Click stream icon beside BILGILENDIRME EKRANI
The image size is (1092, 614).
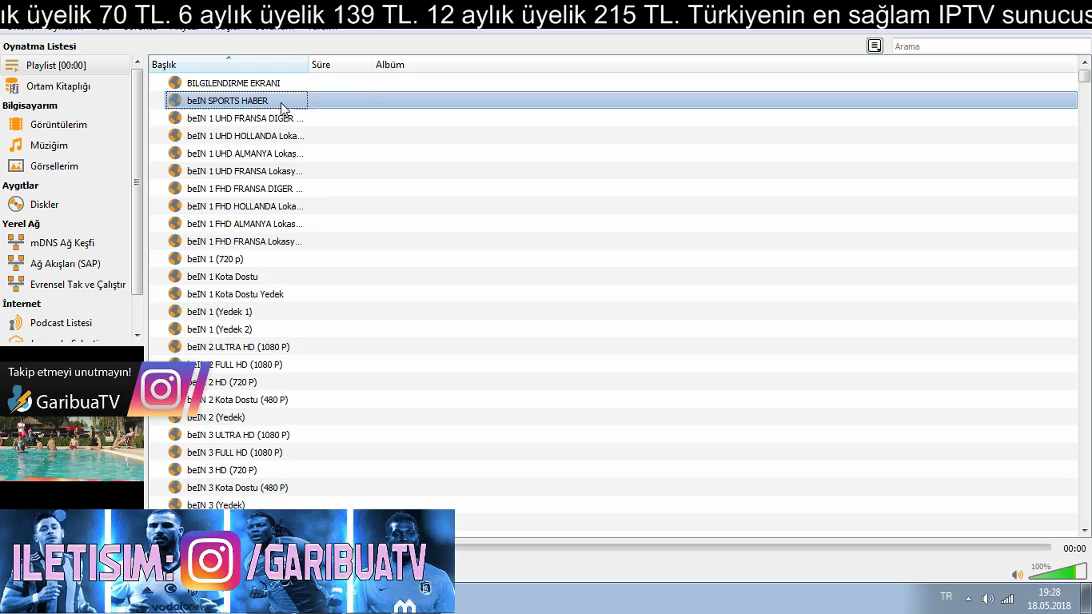[x=175, y=83]
